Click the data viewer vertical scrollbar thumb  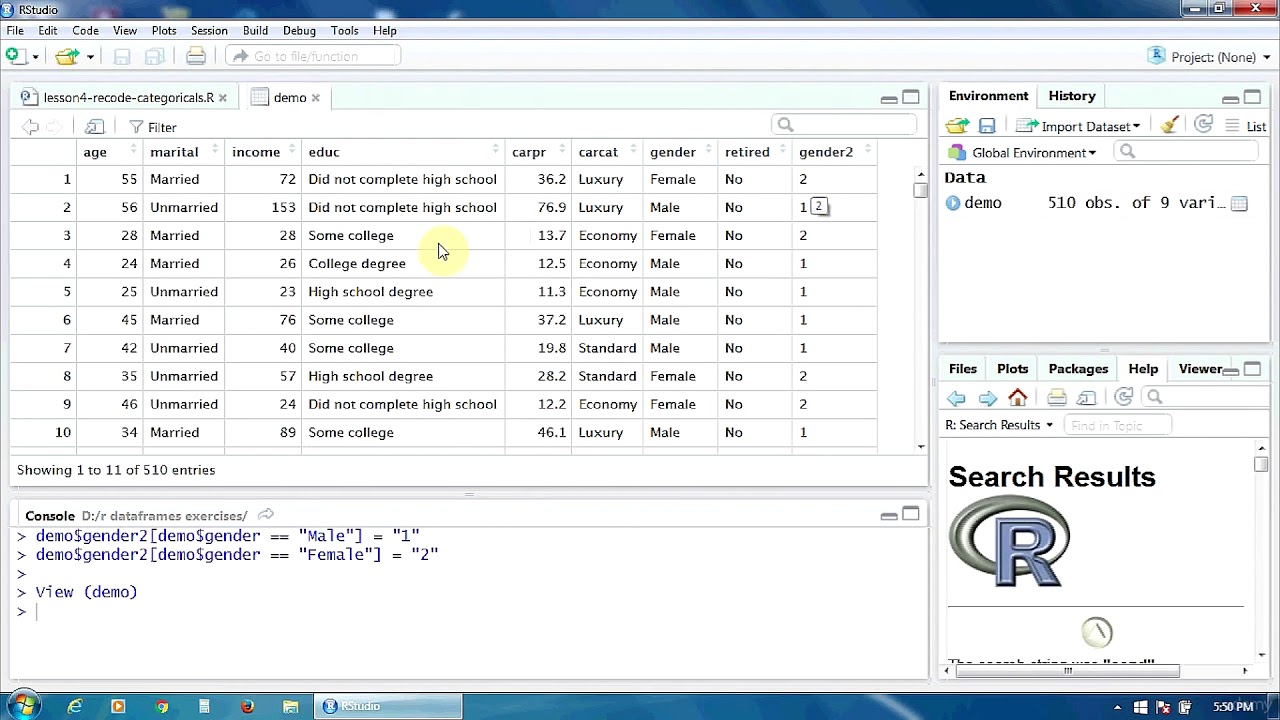coord(920,190)
